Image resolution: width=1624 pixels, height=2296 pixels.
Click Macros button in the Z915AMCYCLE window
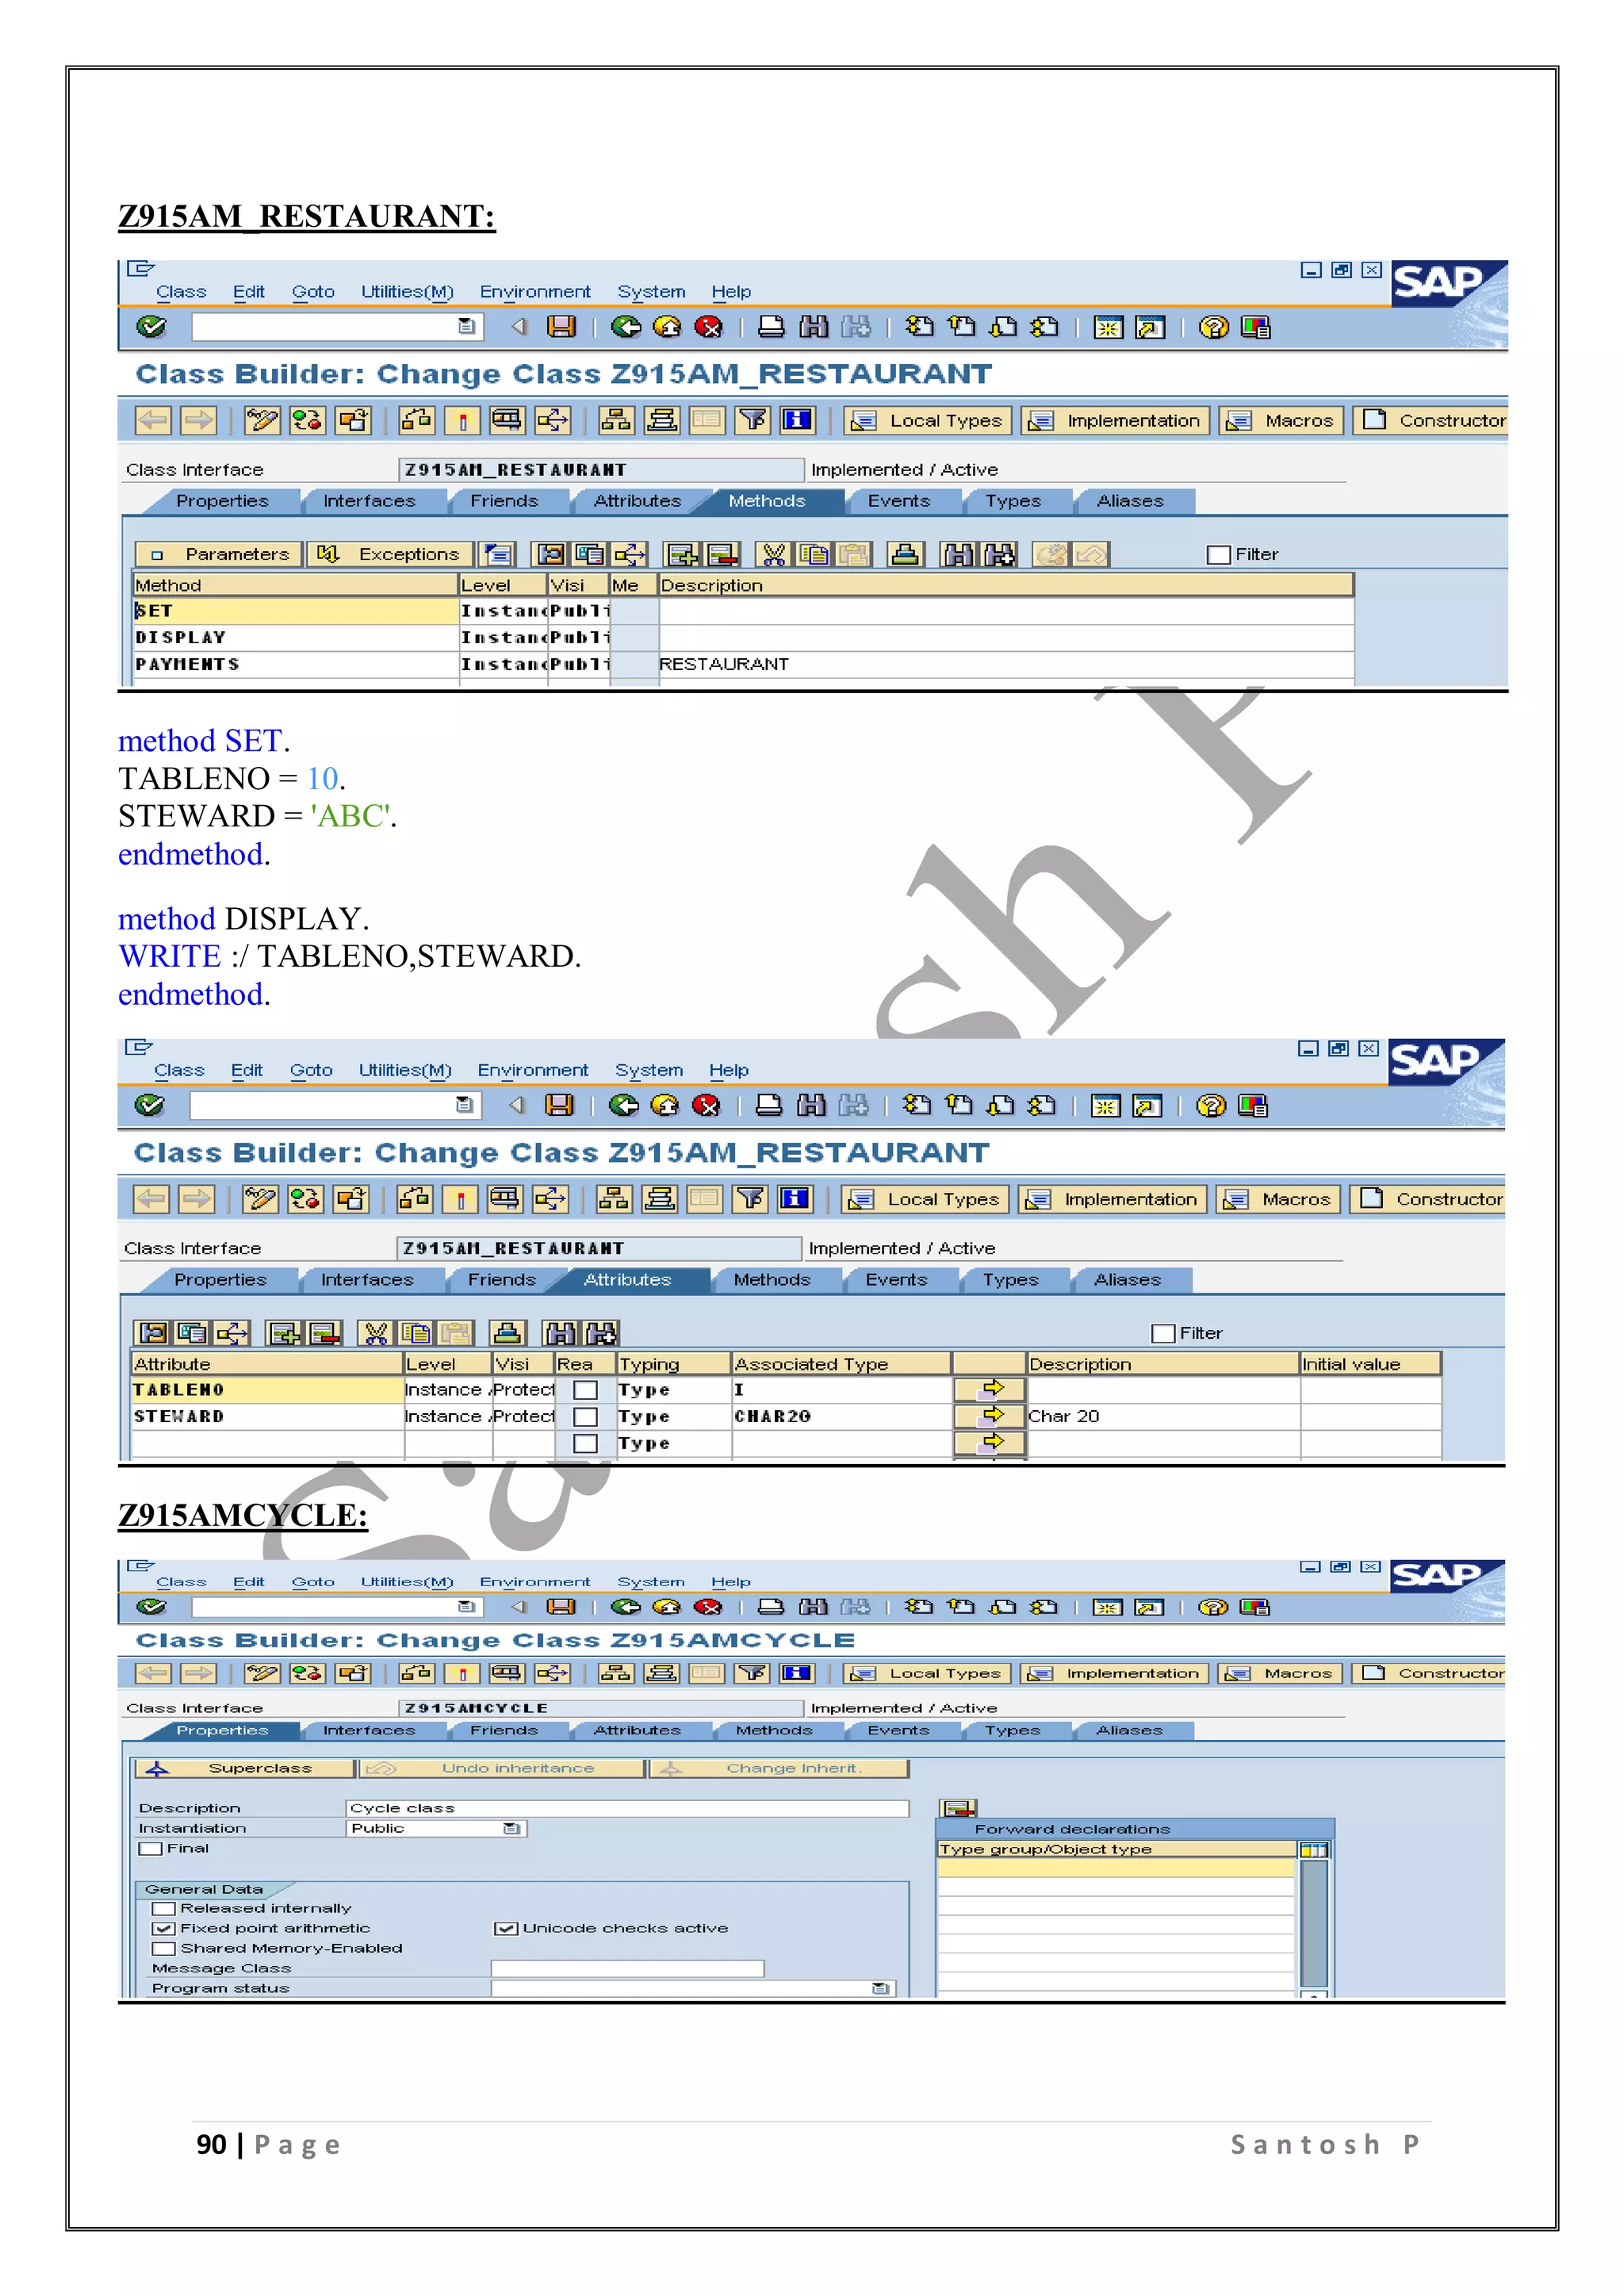(x=1281, y=1674)
